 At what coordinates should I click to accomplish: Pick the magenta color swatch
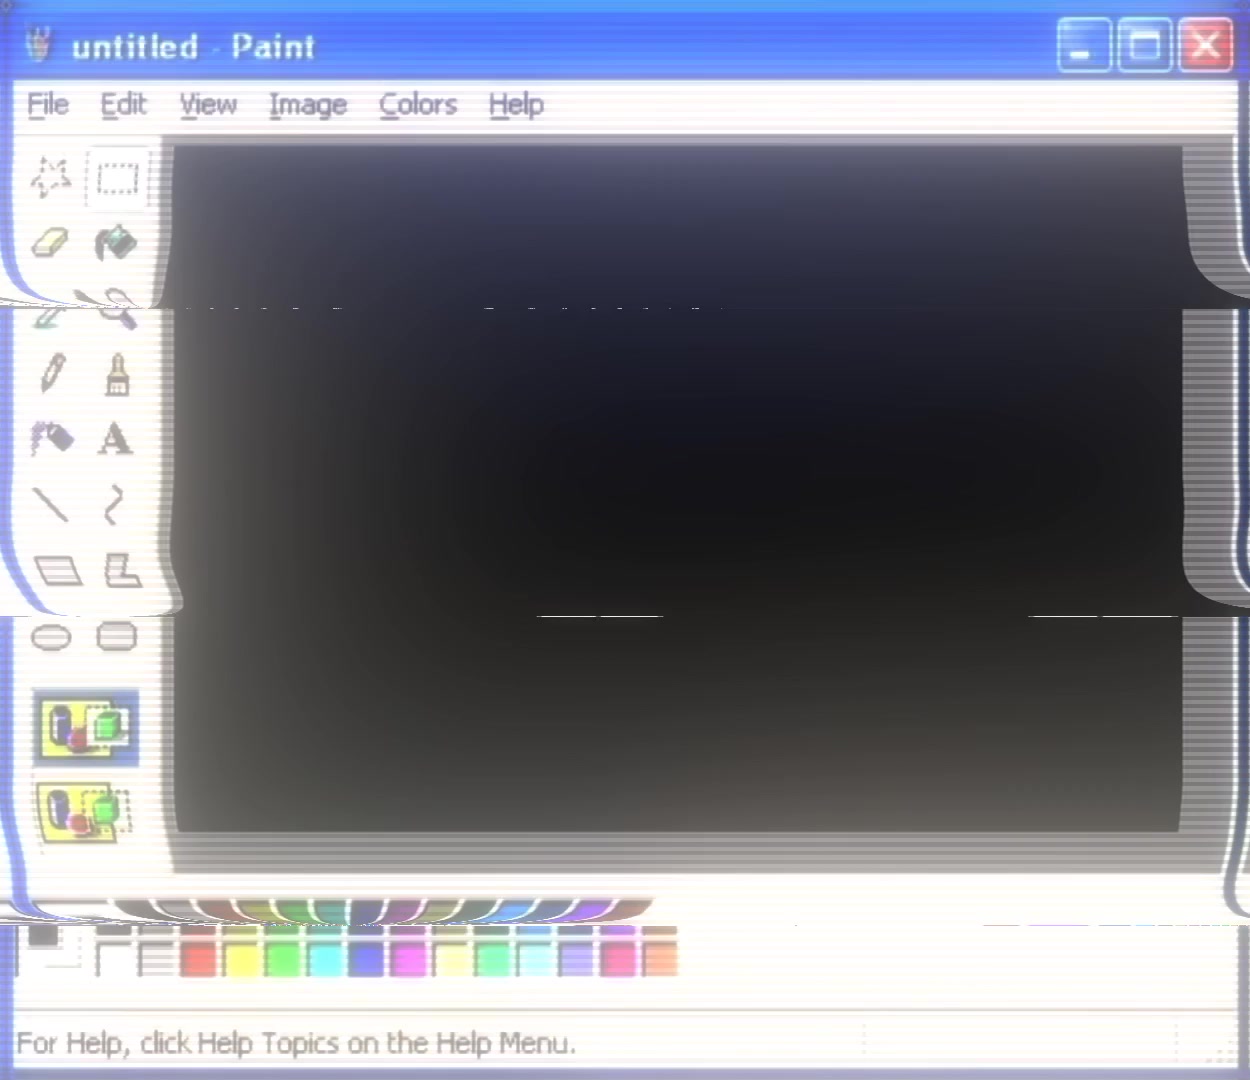[408, 959]
